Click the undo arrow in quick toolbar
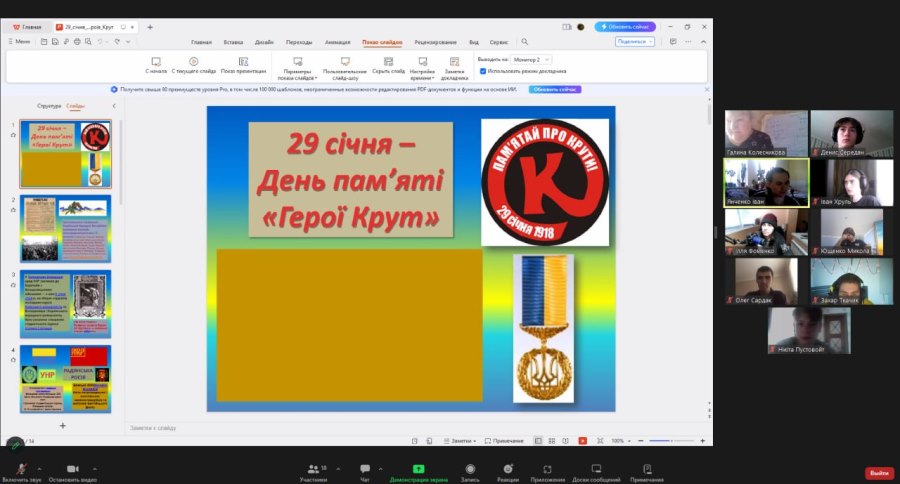Image resolution: width=900 pixels, height=484 pixels. tap(100, 42)
